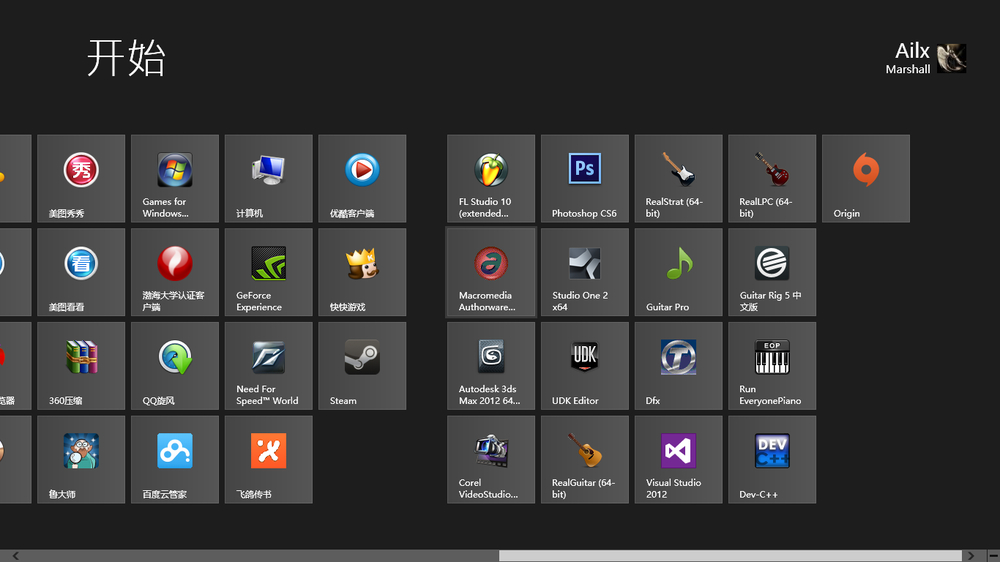
Task: Open the 美图看看 tile
Action: click(x=81, y=272)
